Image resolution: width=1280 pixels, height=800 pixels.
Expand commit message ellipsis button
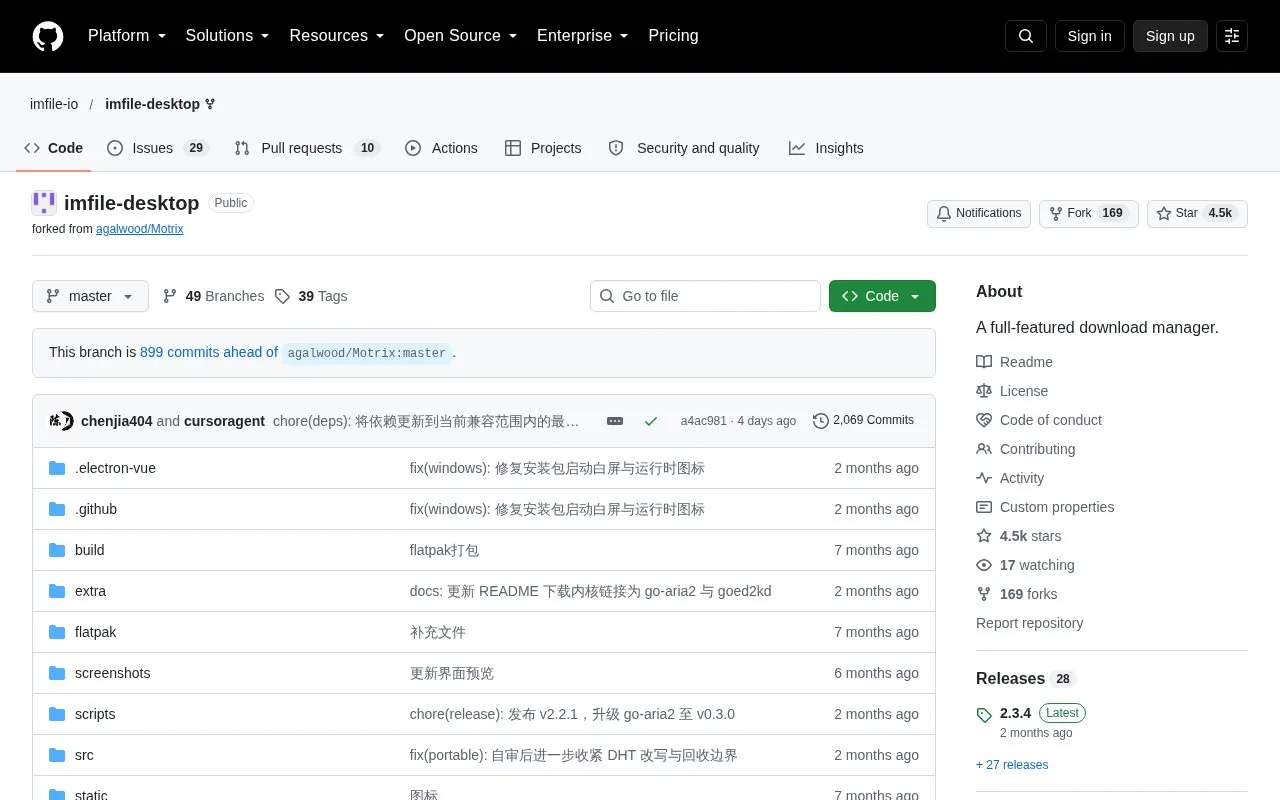tap(615, 421)
